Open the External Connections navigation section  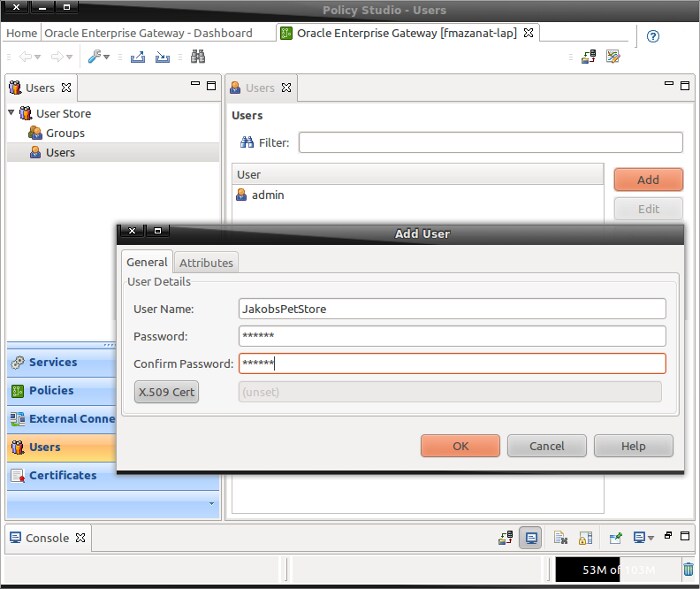[62, 419]
